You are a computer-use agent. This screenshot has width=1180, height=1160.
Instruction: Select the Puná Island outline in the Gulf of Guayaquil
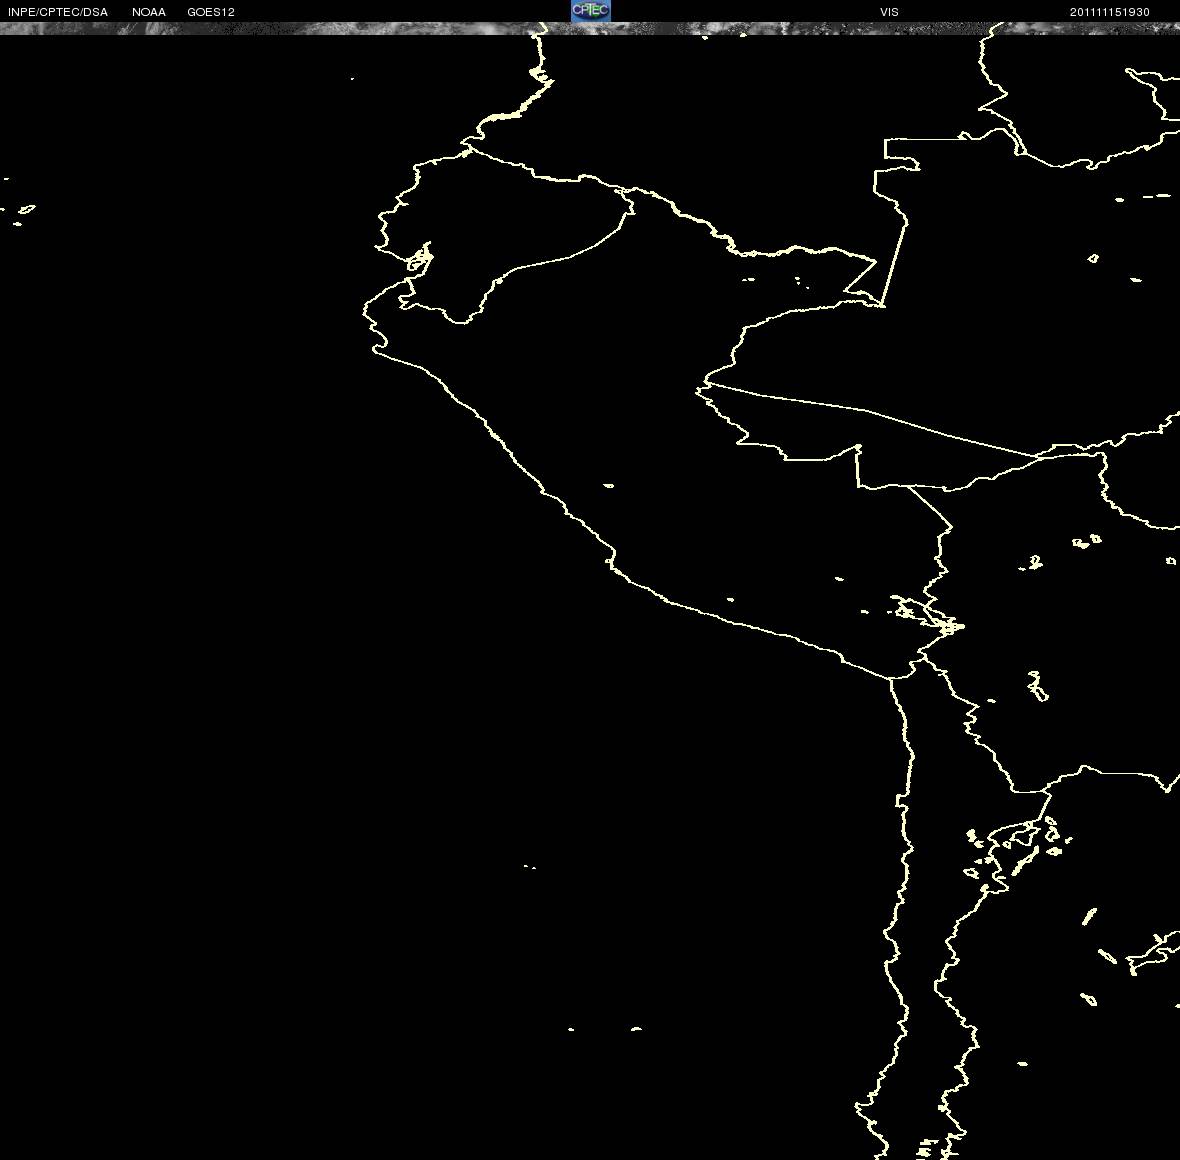click(416, 263)
